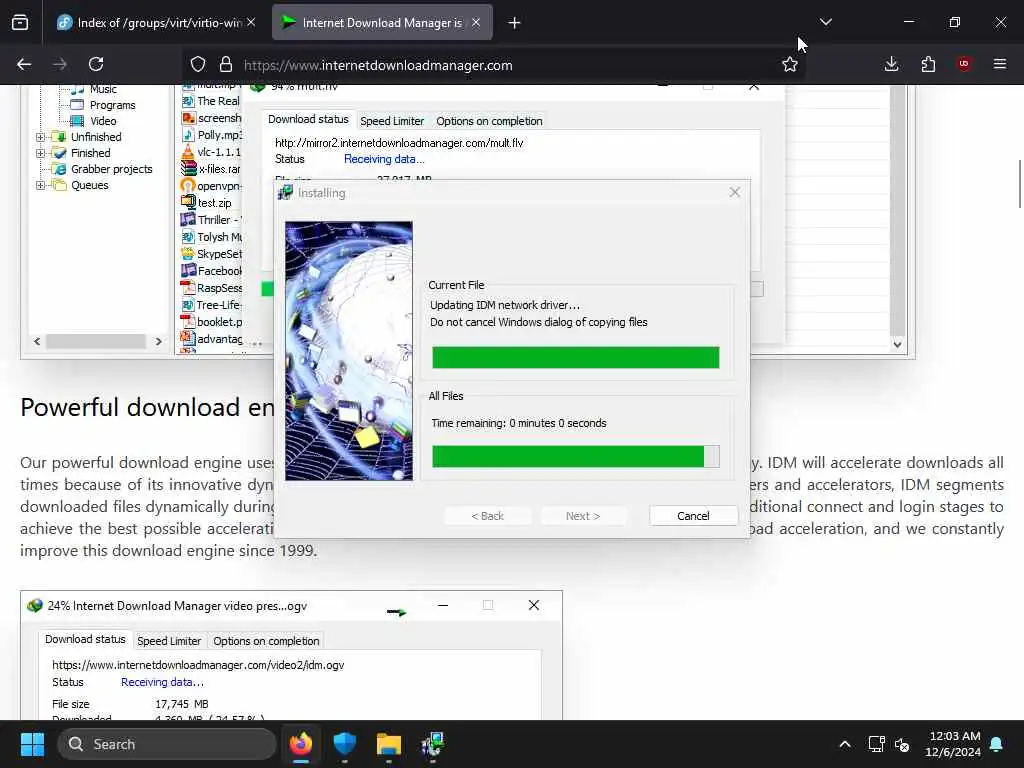Select the Video category
The height and width of the screenshot is (768, 1024).
point(103,121)
